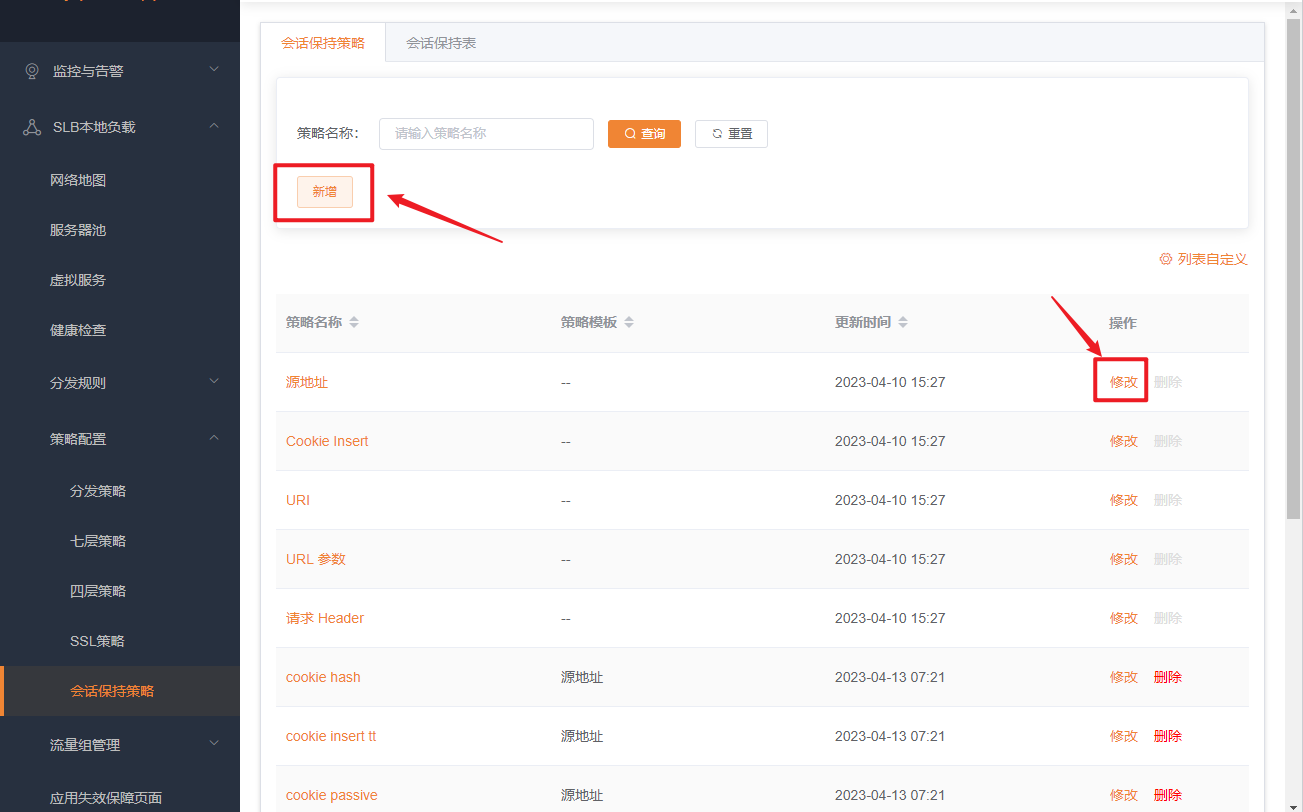Screen dimensions: 1303x812
Task: Collapse the 策略配置 submenu chevron
Action: tap(213, 438)
